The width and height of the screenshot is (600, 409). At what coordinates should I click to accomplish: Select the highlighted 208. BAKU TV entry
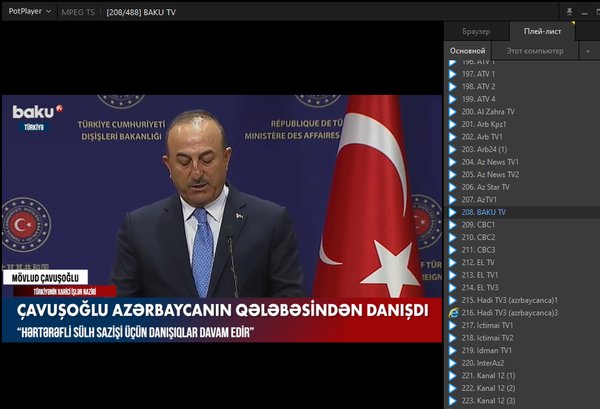[484, 213]
